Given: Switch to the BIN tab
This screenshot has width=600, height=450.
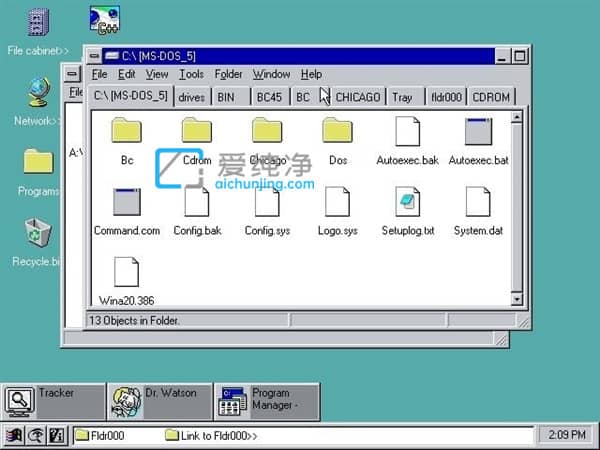Looking at the screenshot, I should click(231, 97).
